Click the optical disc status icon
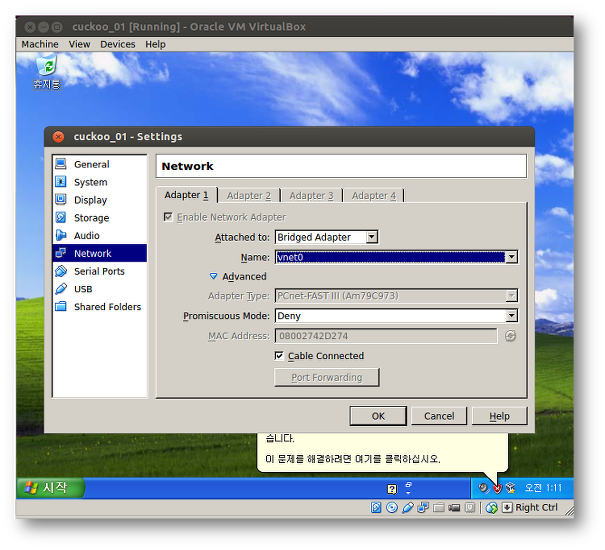 [392, 508]
